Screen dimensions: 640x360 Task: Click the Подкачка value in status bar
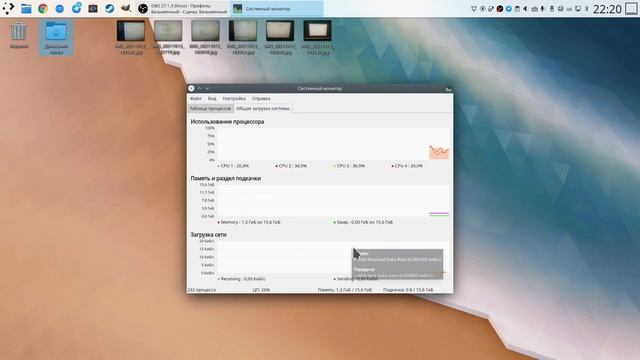(x=408, y=290)
